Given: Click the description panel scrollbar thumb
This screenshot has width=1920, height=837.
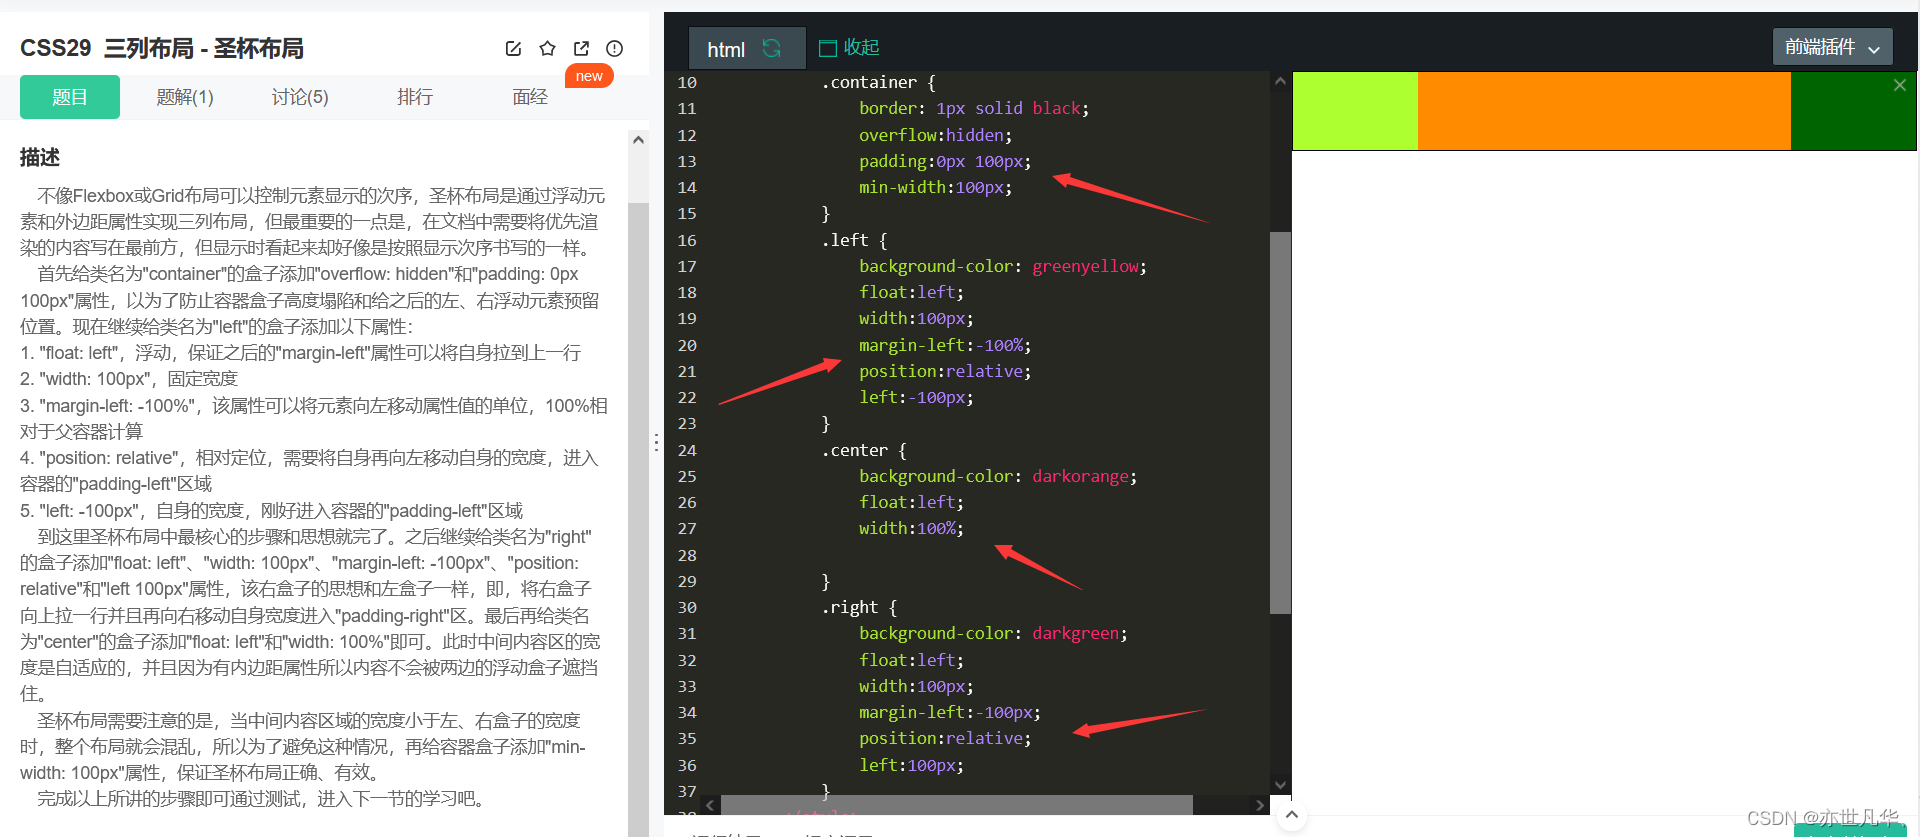Looking at the screenshot, I should [638, 520].
